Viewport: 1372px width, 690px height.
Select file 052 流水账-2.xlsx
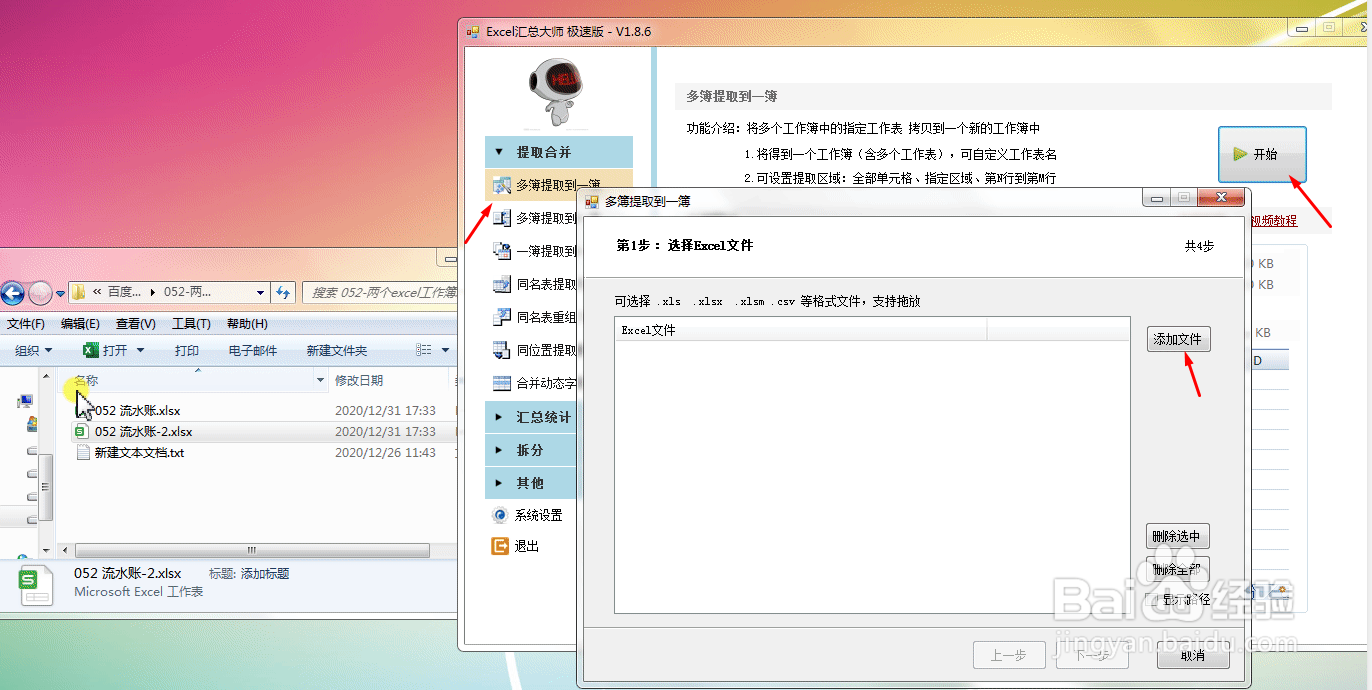[x=143, y=431]
